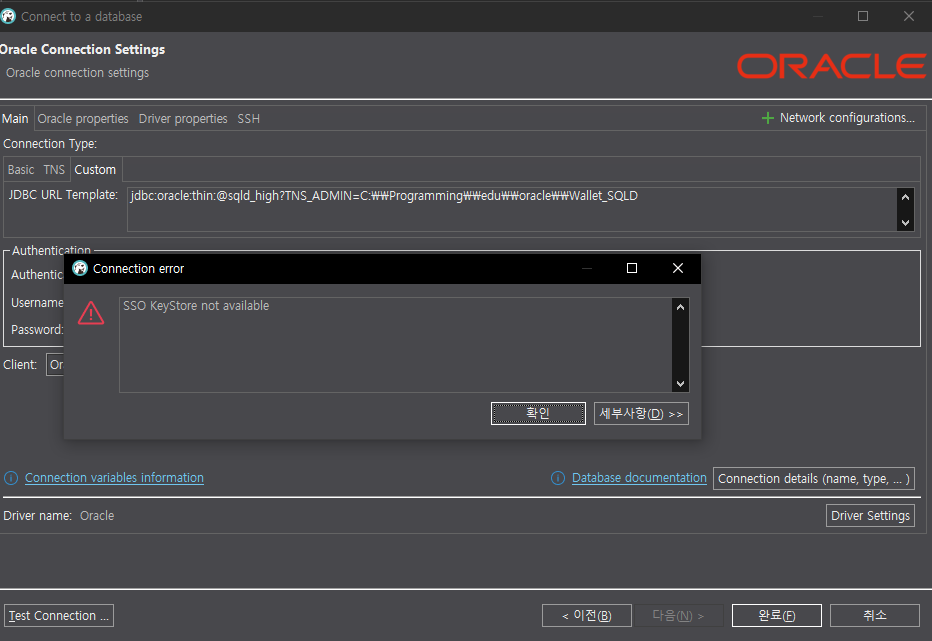Click the Password label
932x641 pixels.
point(37,329)
